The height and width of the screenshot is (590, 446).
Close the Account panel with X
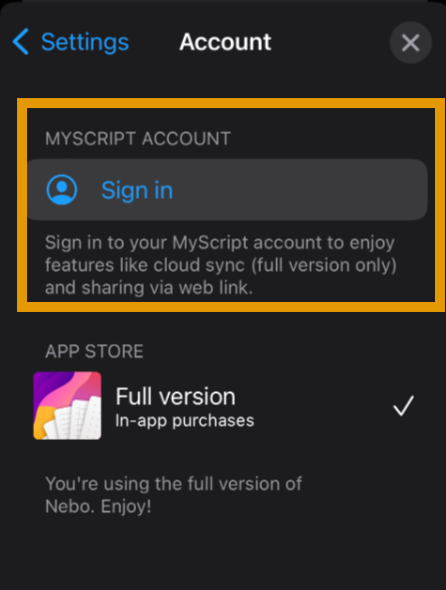[x=411, y=43]
